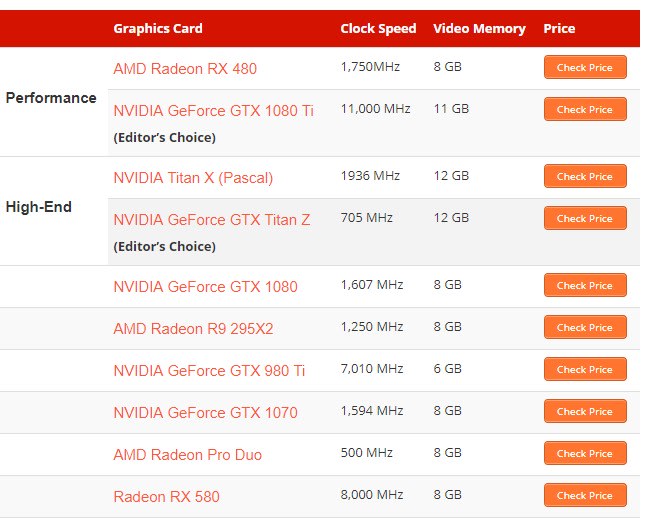The width and height of the screenshot is (645, 523).
Task: Check Price for GeForce GTX 1080
Action: pyautogui.click(x=585, y=285)
